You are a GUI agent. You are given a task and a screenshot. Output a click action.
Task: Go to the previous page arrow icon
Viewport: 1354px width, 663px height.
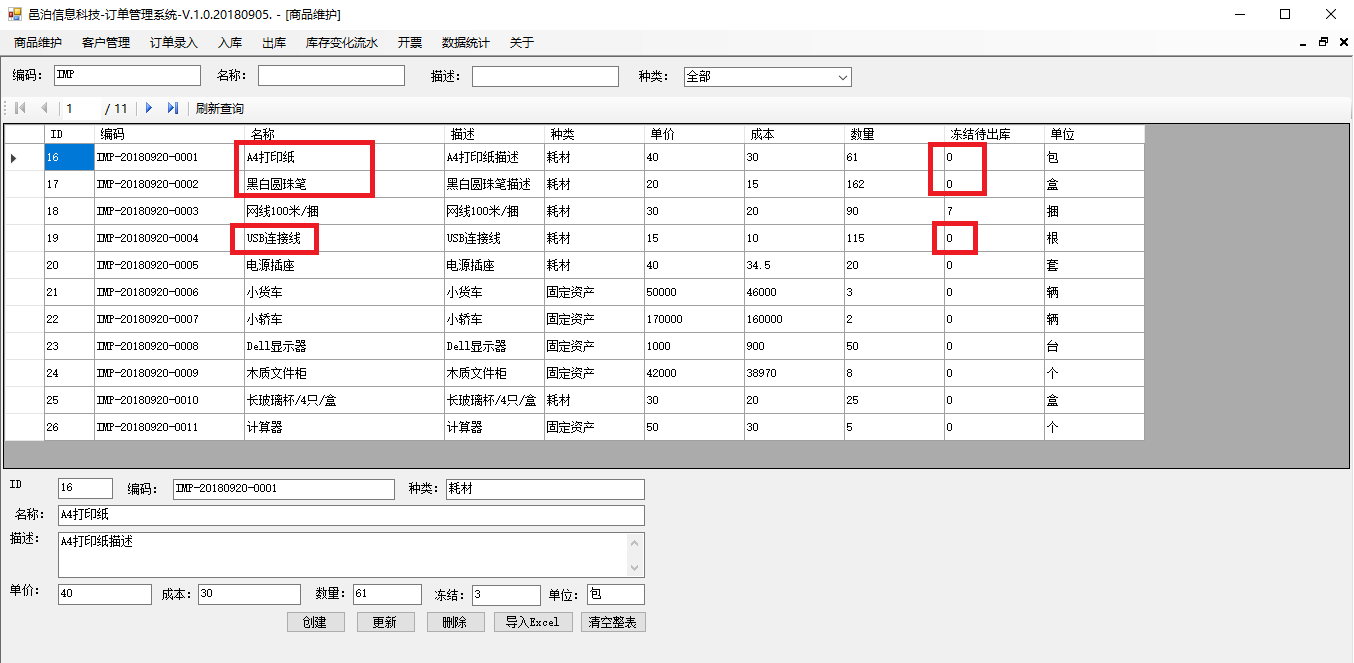coord(44,108)
